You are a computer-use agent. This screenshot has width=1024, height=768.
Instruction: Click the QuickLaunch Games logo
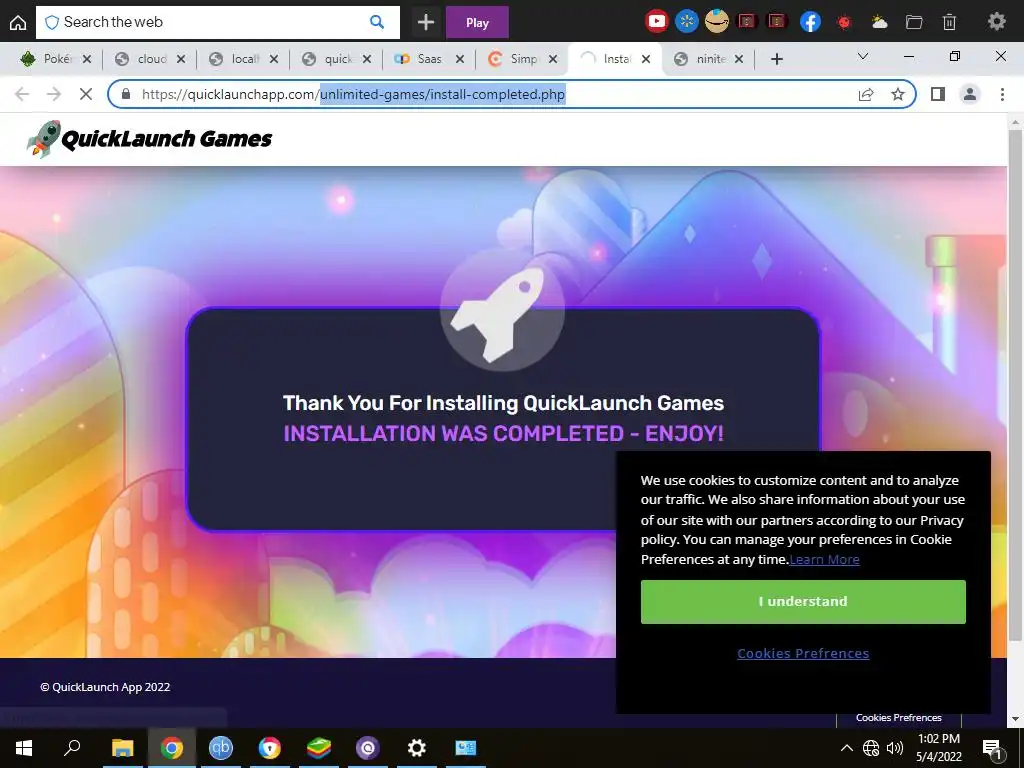point(150,138)
